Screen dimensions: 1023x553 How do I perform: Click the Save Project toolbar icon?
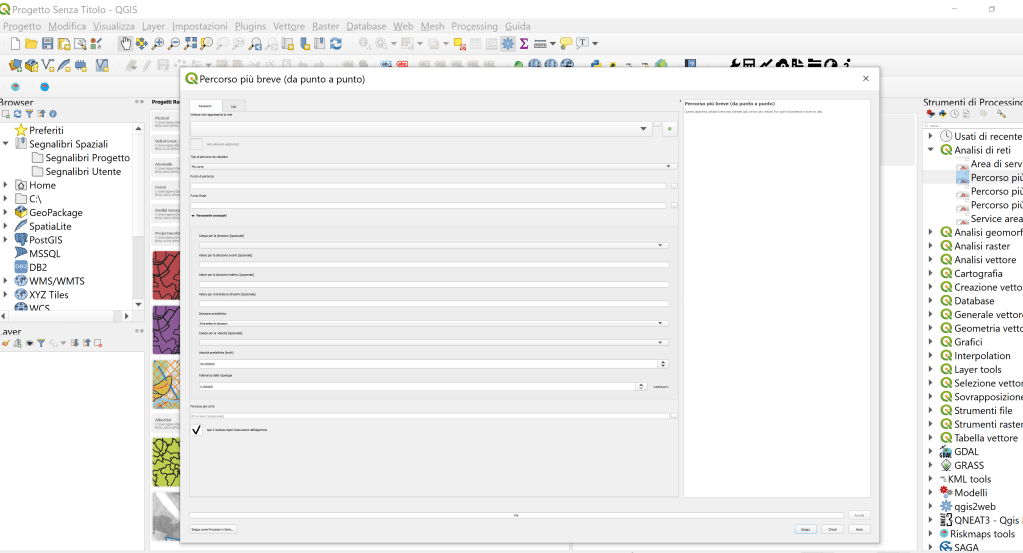(47, 44)
